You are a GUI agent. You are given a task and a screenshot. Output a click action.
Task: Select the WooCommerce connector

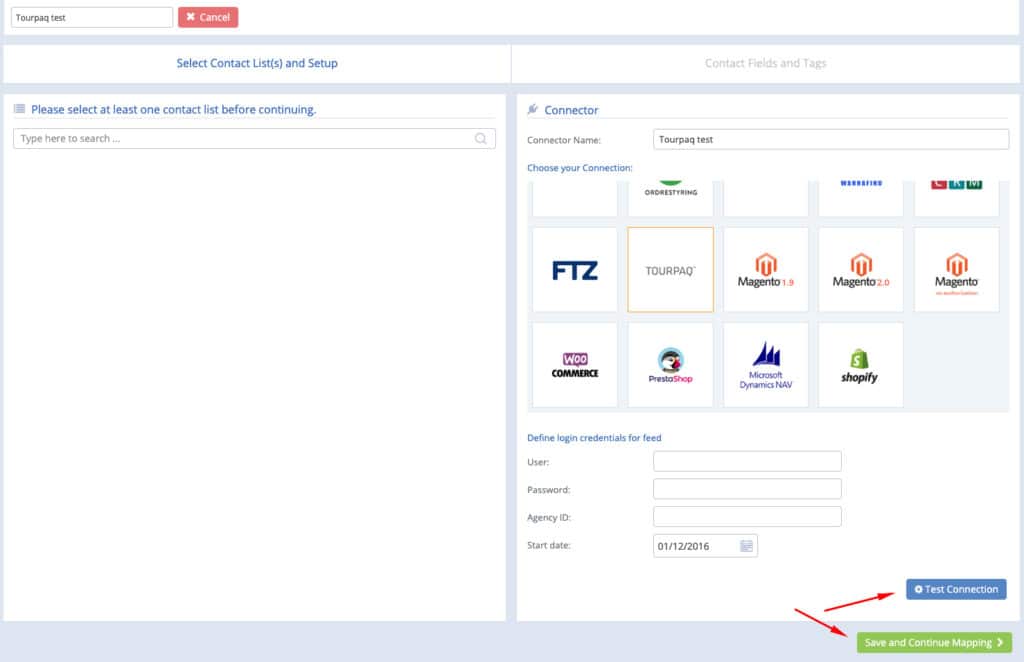[575, 365]
